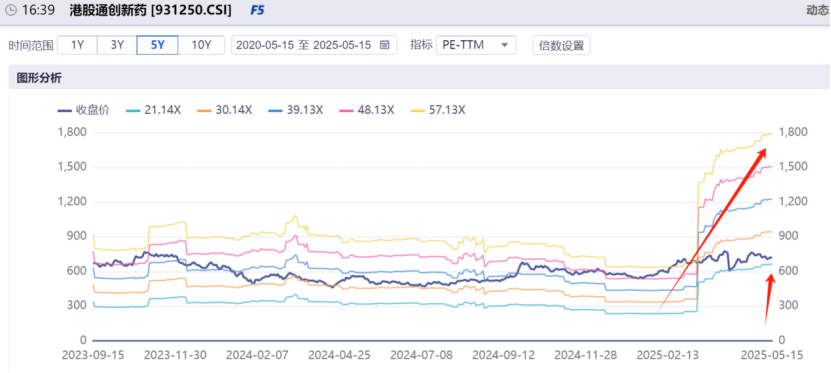Toggle the 48.13X legend series
Viewport: 831px width, 373px height.
click(x=367, y=110)
